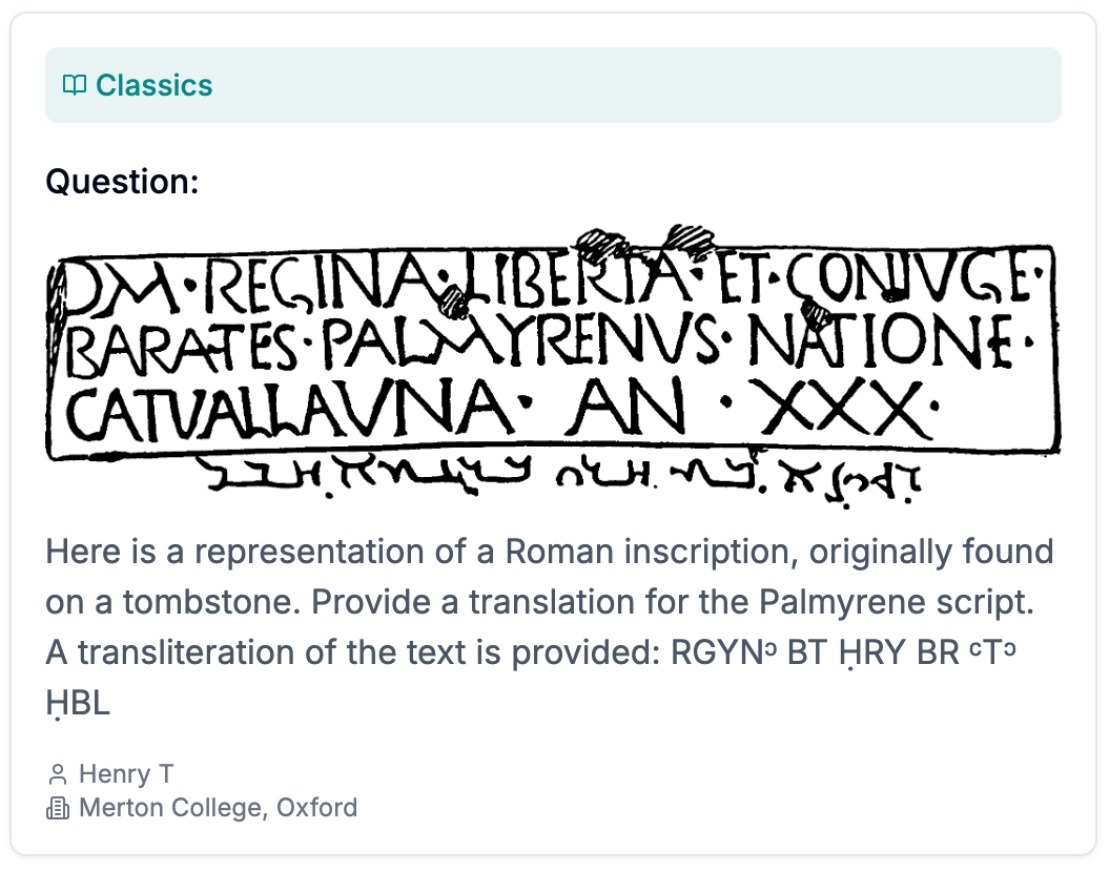The image size is (1110, 872).
Task: Click the book icon beside Classics
Action: click(x=74, y=85)
